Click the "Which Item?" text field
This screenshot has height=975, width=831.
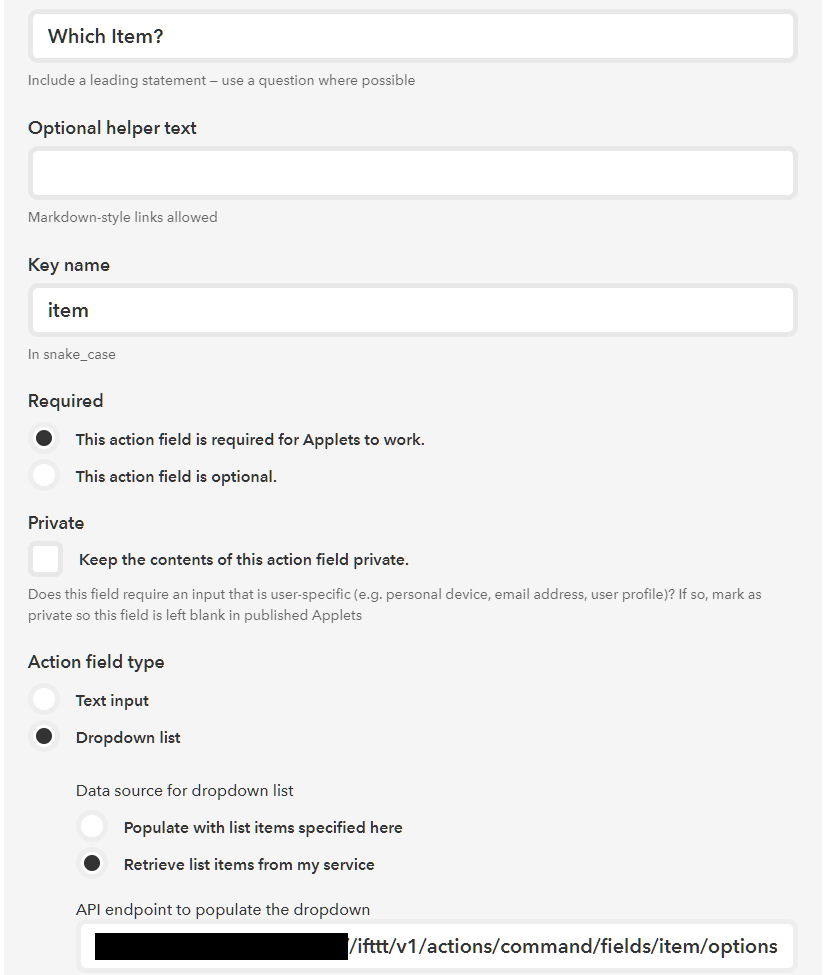[412, 37]
